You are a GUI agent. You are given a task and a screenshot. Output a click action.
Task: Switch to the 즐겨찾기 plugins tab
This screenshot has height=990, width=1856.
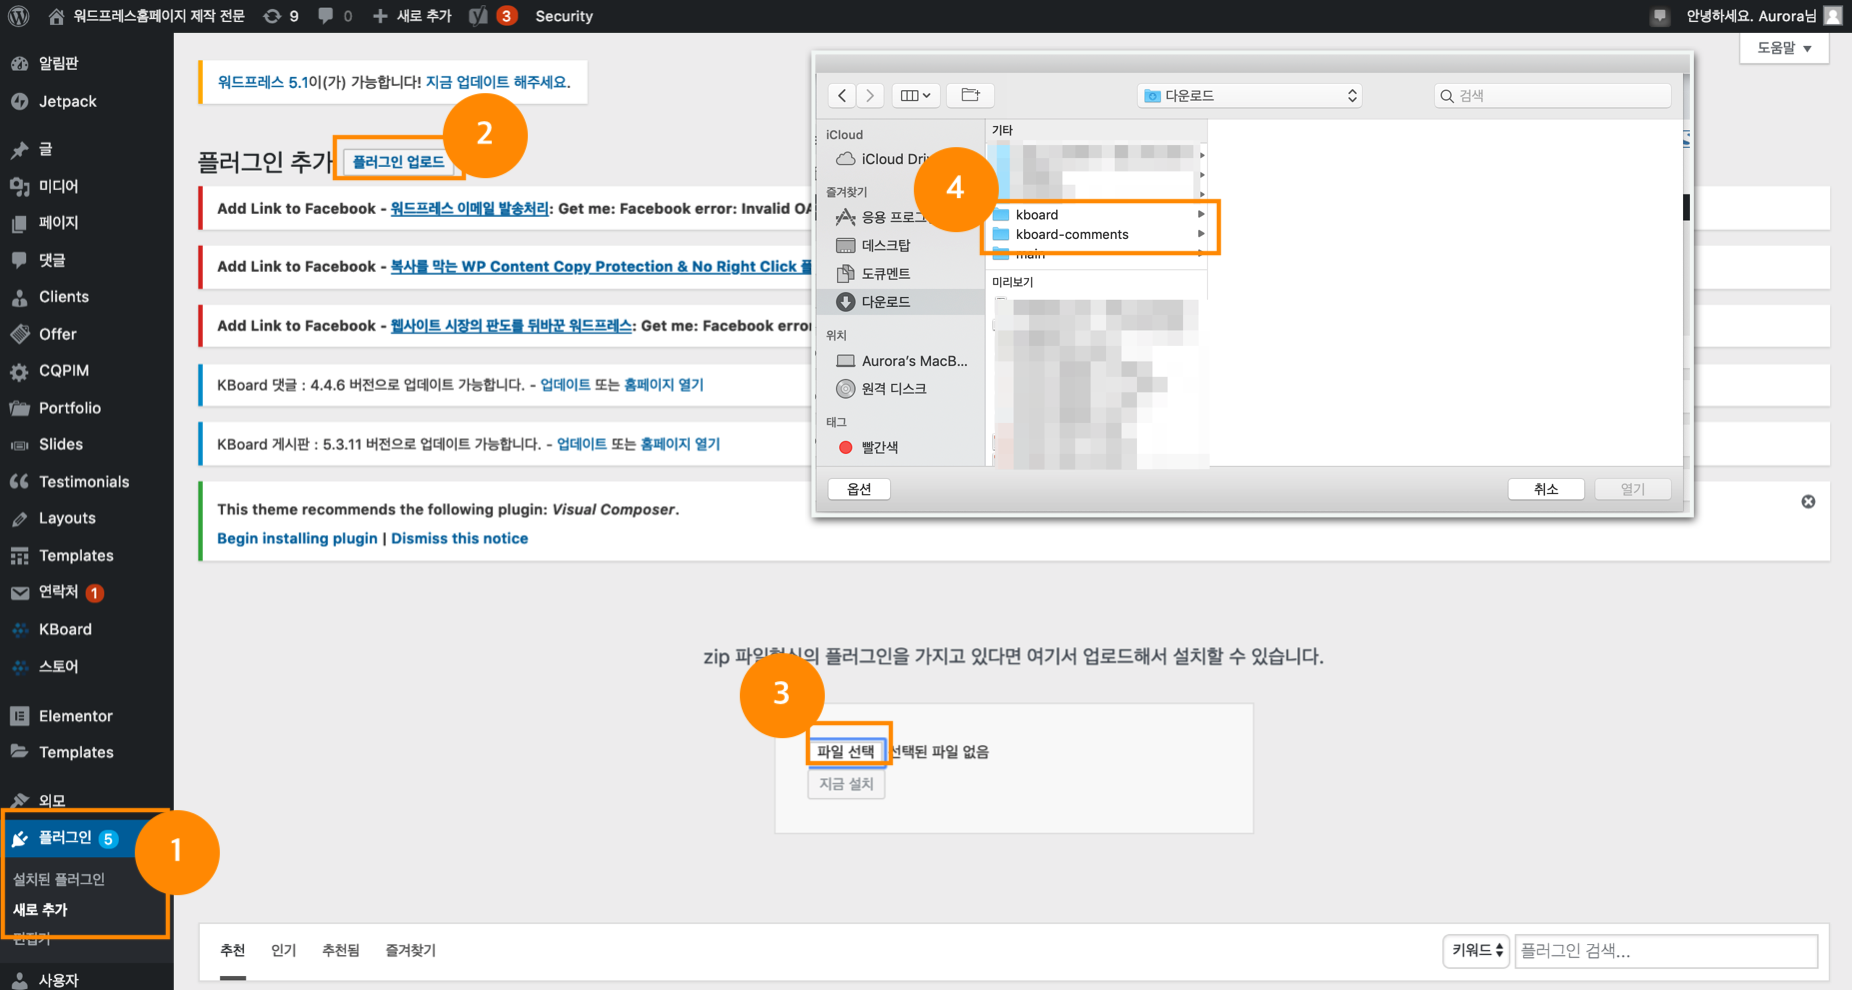coord(410,950)
